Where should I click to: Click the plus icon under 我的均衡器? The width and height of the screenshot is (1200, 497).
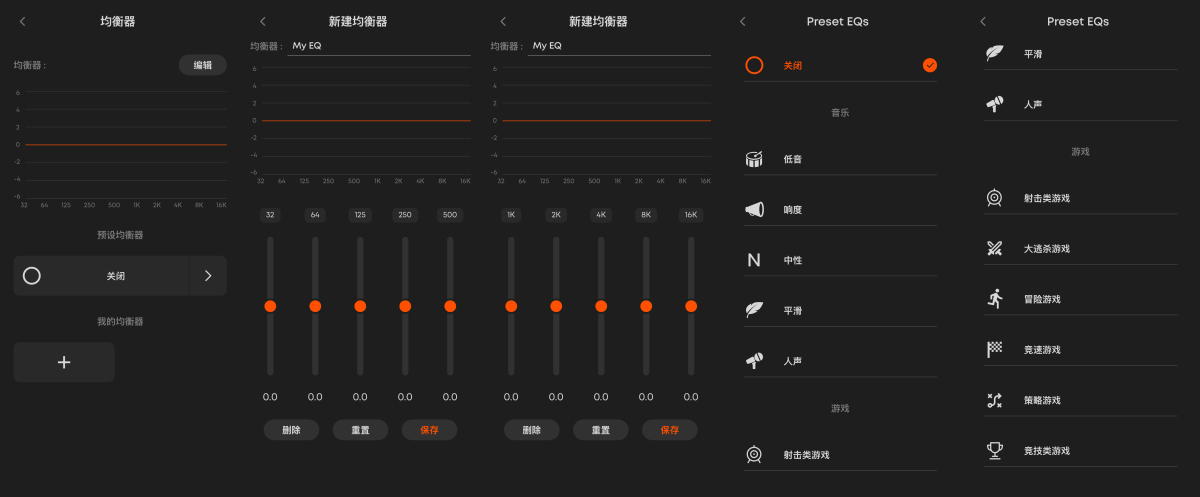(64, 362)
